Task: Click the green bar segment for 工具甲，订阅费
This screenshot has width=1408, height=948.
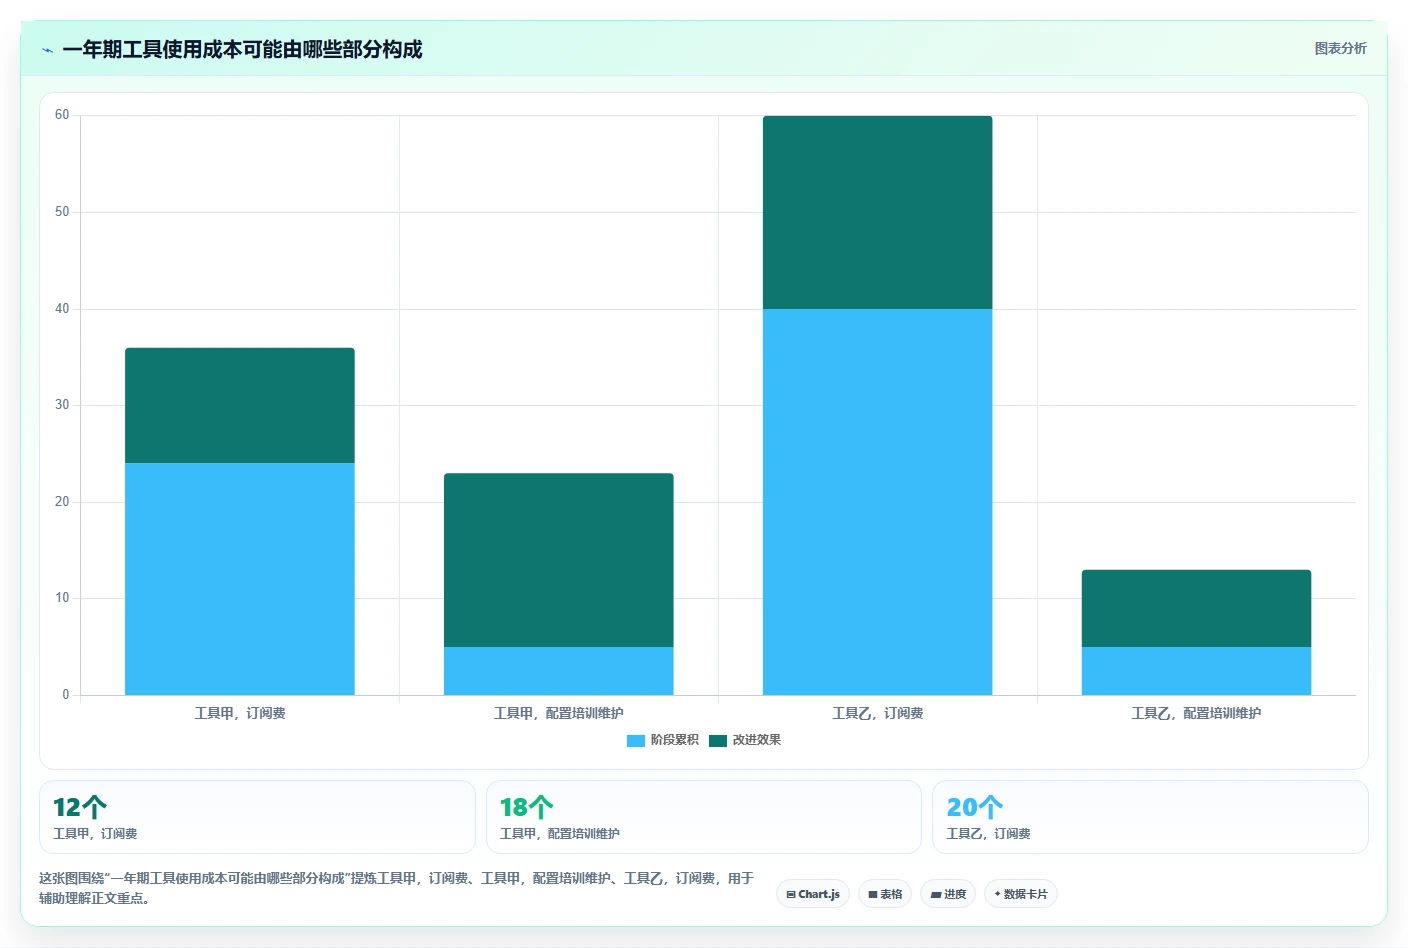Action: pyautogui.click(x=240, y=405)
